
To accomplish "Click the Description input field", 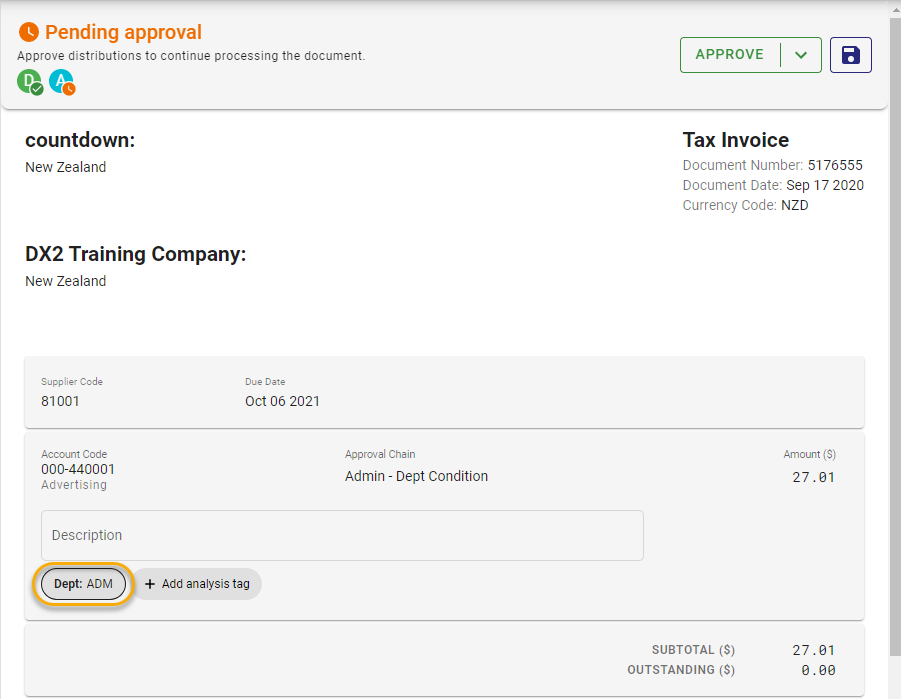I will click(x=342, y=535).
